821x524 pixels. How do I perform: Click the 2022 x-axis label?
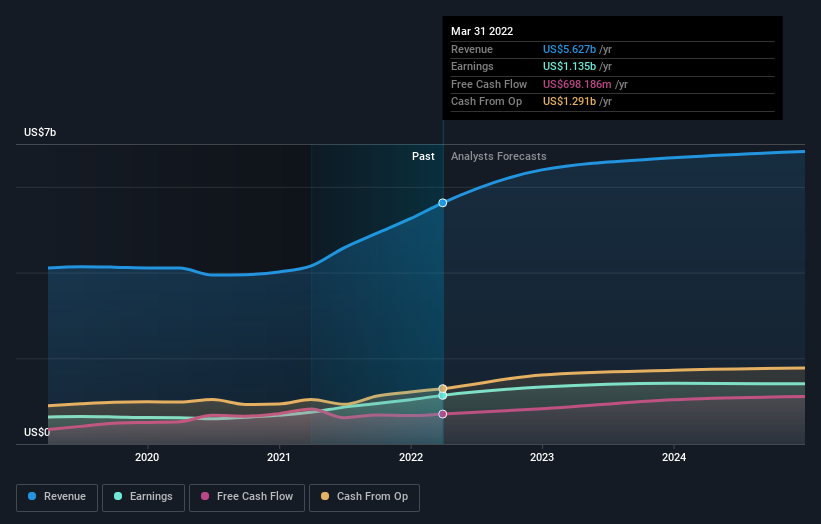coord(411,457)
